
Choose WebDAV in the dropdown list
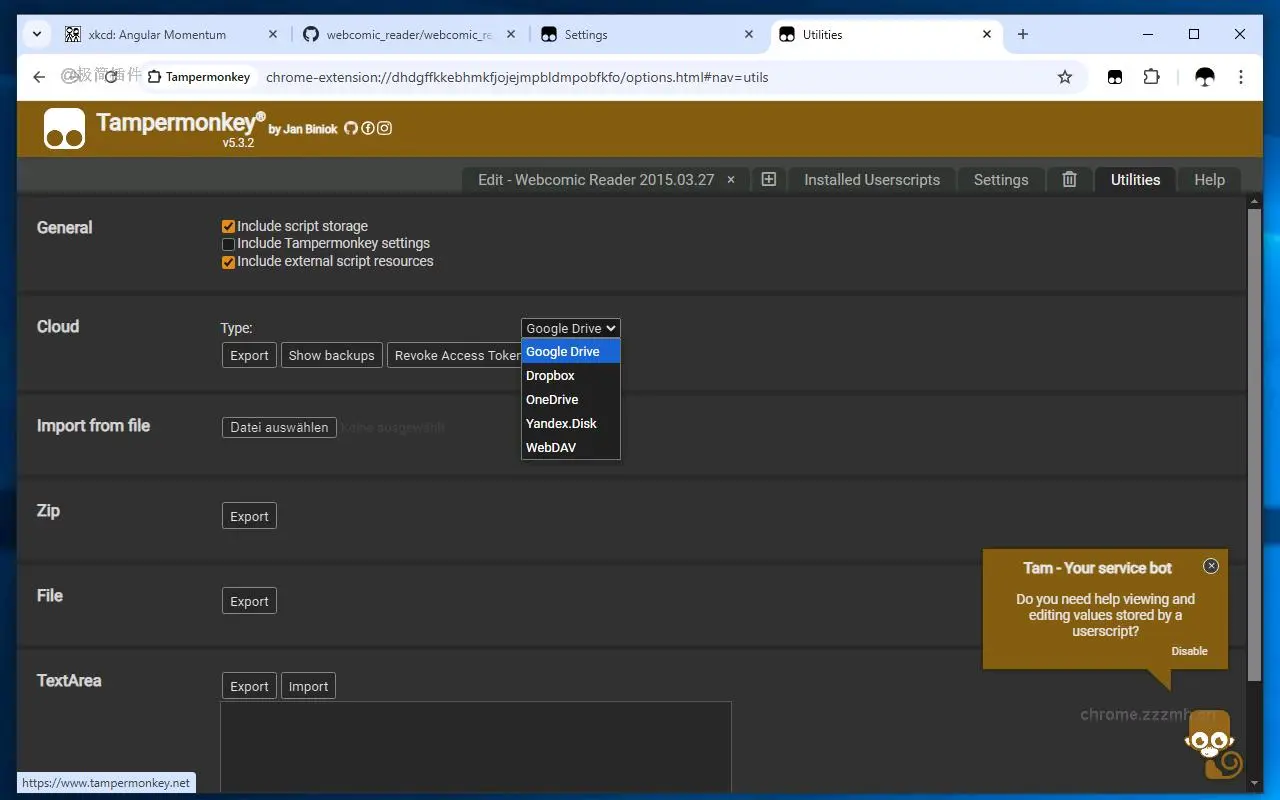click(x=551, y=448)
